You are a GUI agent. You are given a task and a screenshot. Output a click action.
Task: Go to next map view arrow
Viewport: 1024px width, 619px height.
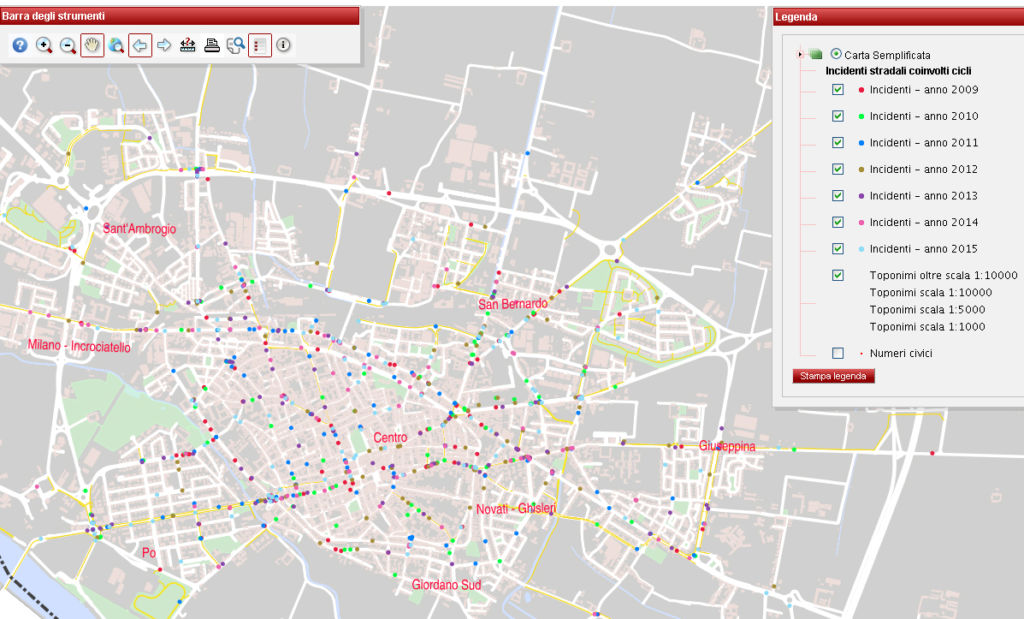(x=164, y=45)
